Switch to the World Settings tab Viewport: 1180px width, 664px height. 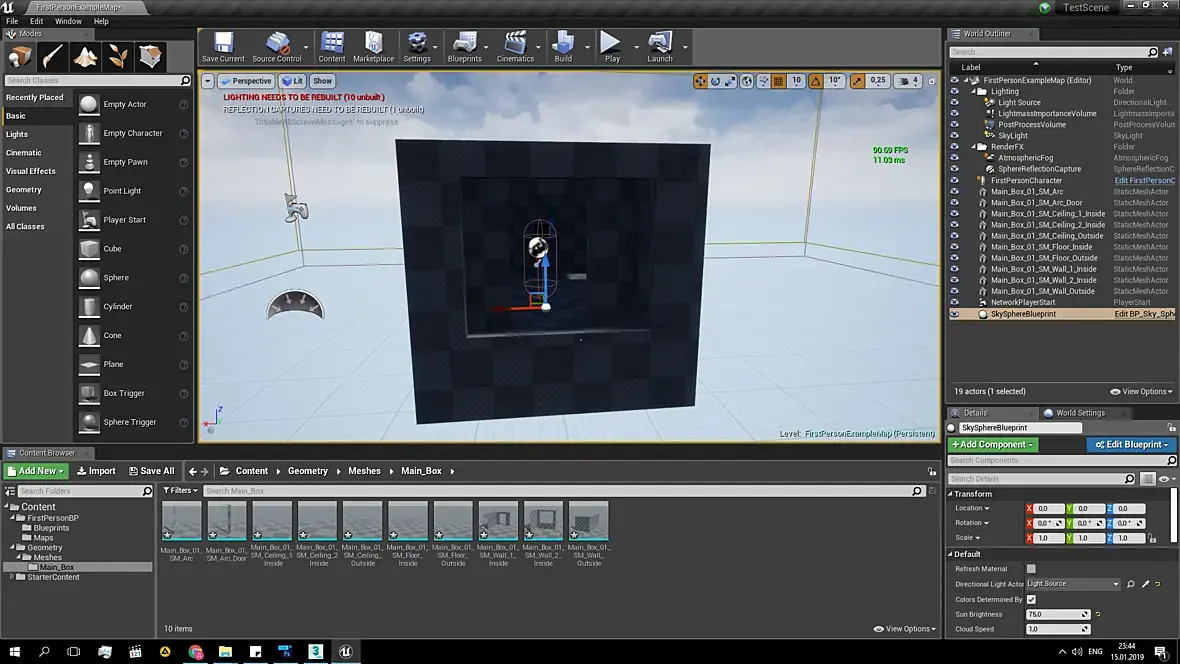click(1079, 413)
